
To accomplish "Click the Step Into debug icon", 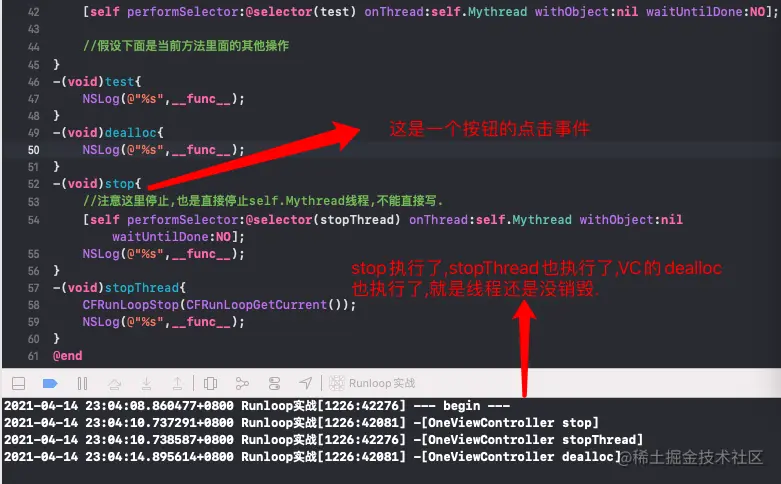I will pyautogui.click(x=146, y=383).
